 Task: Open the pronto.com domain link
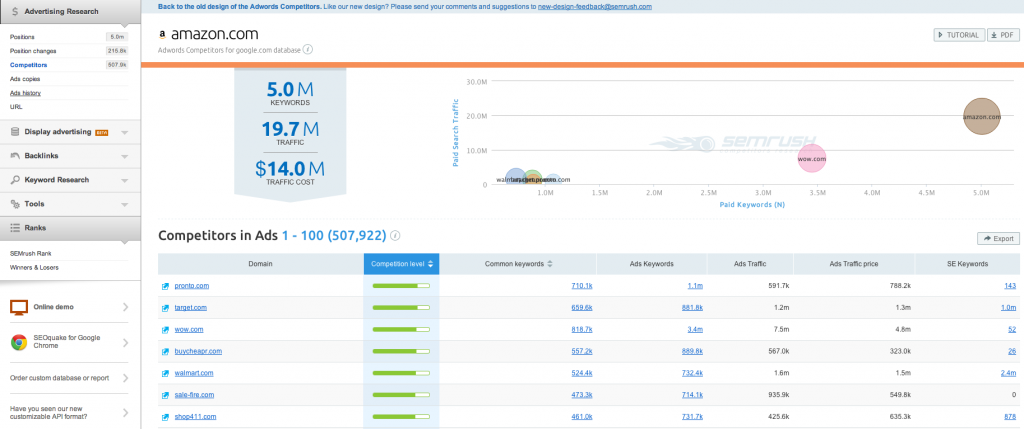coord(191,286)
